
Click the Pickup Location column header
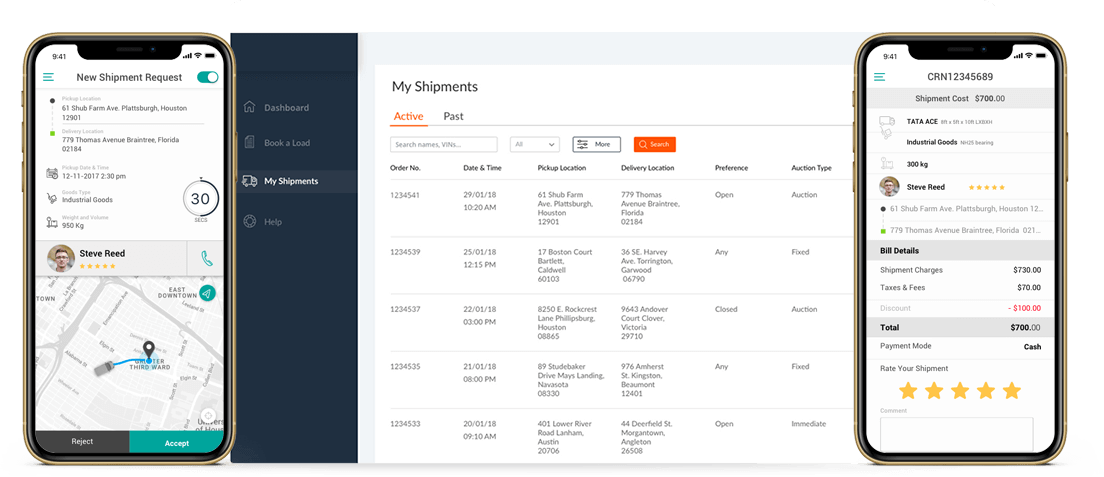pos(562,168)
